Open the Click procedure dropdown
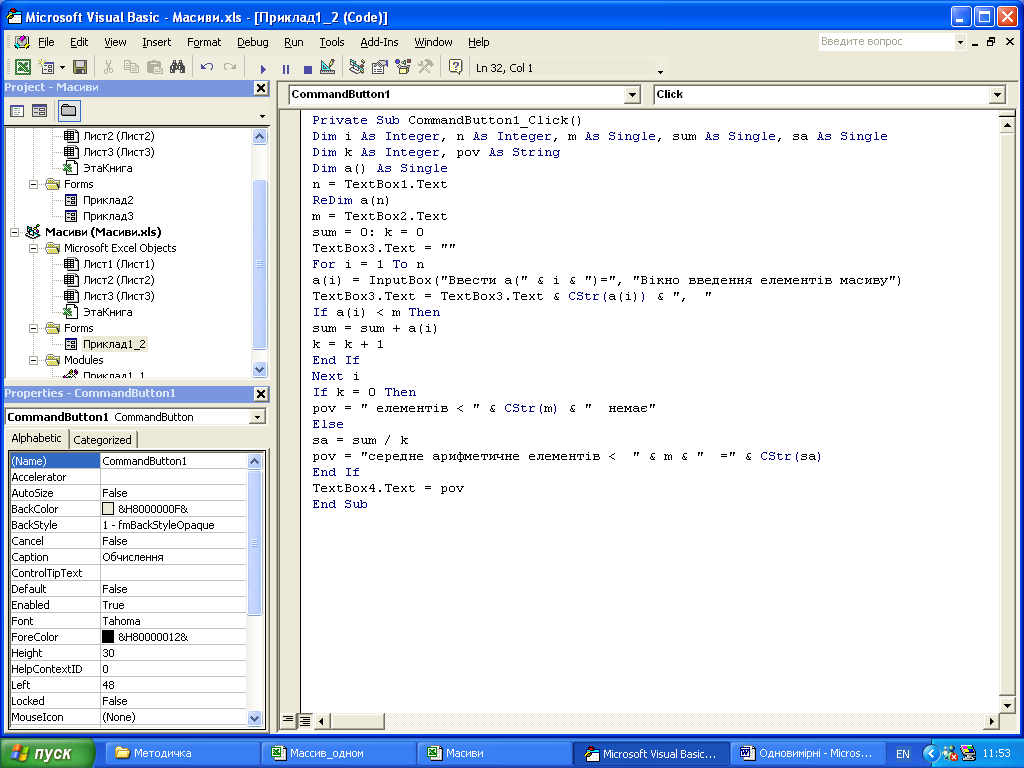 point(997,95)
